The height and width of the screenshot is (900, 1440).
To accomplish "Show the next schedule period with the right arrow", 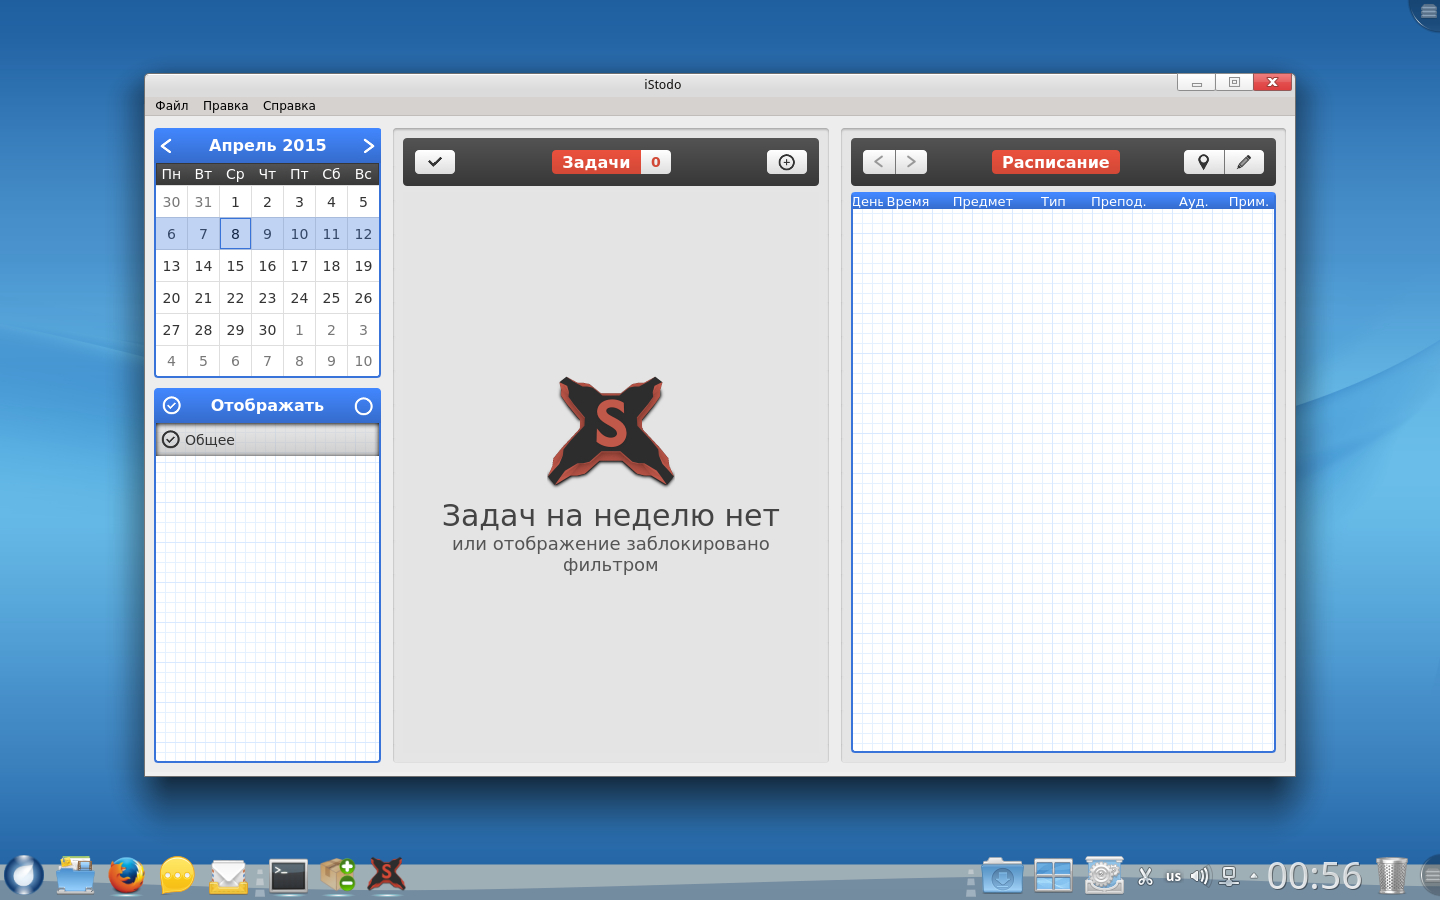I will pos(911,162).
